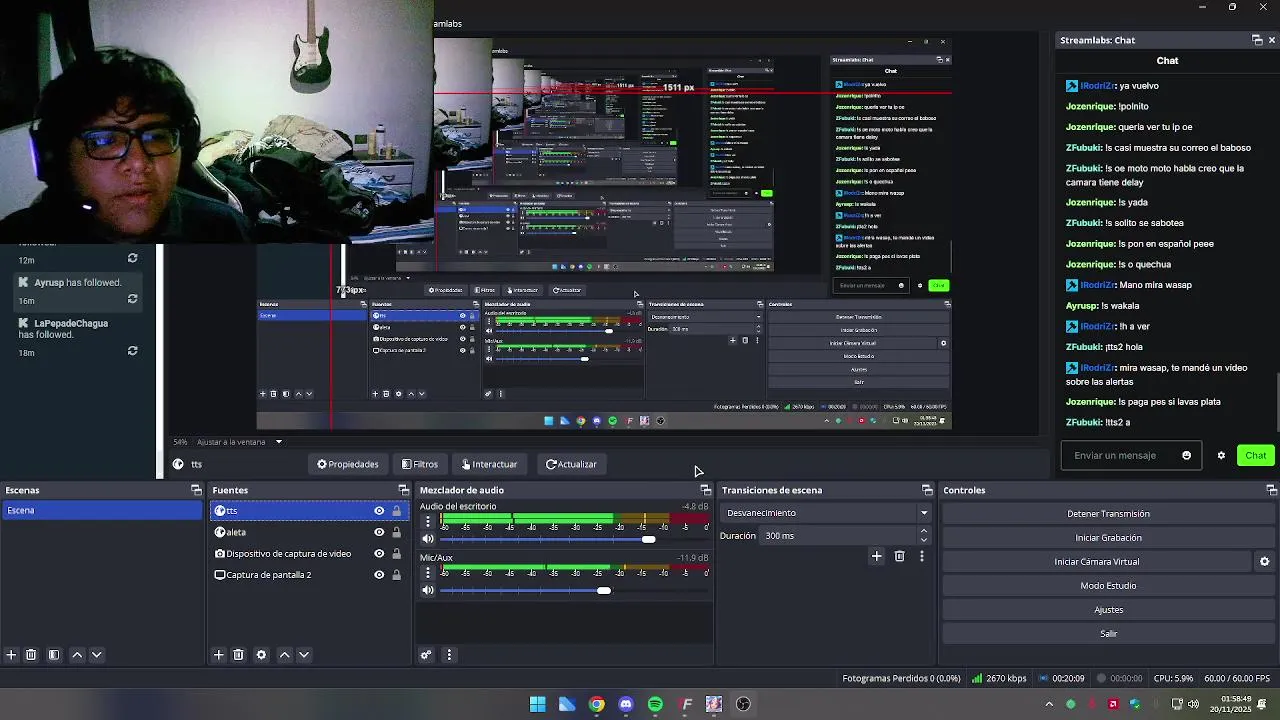Replay Ayrusp follow alert refresh icon
Screen dimensions: 1280x720
(x=132, y=299)
